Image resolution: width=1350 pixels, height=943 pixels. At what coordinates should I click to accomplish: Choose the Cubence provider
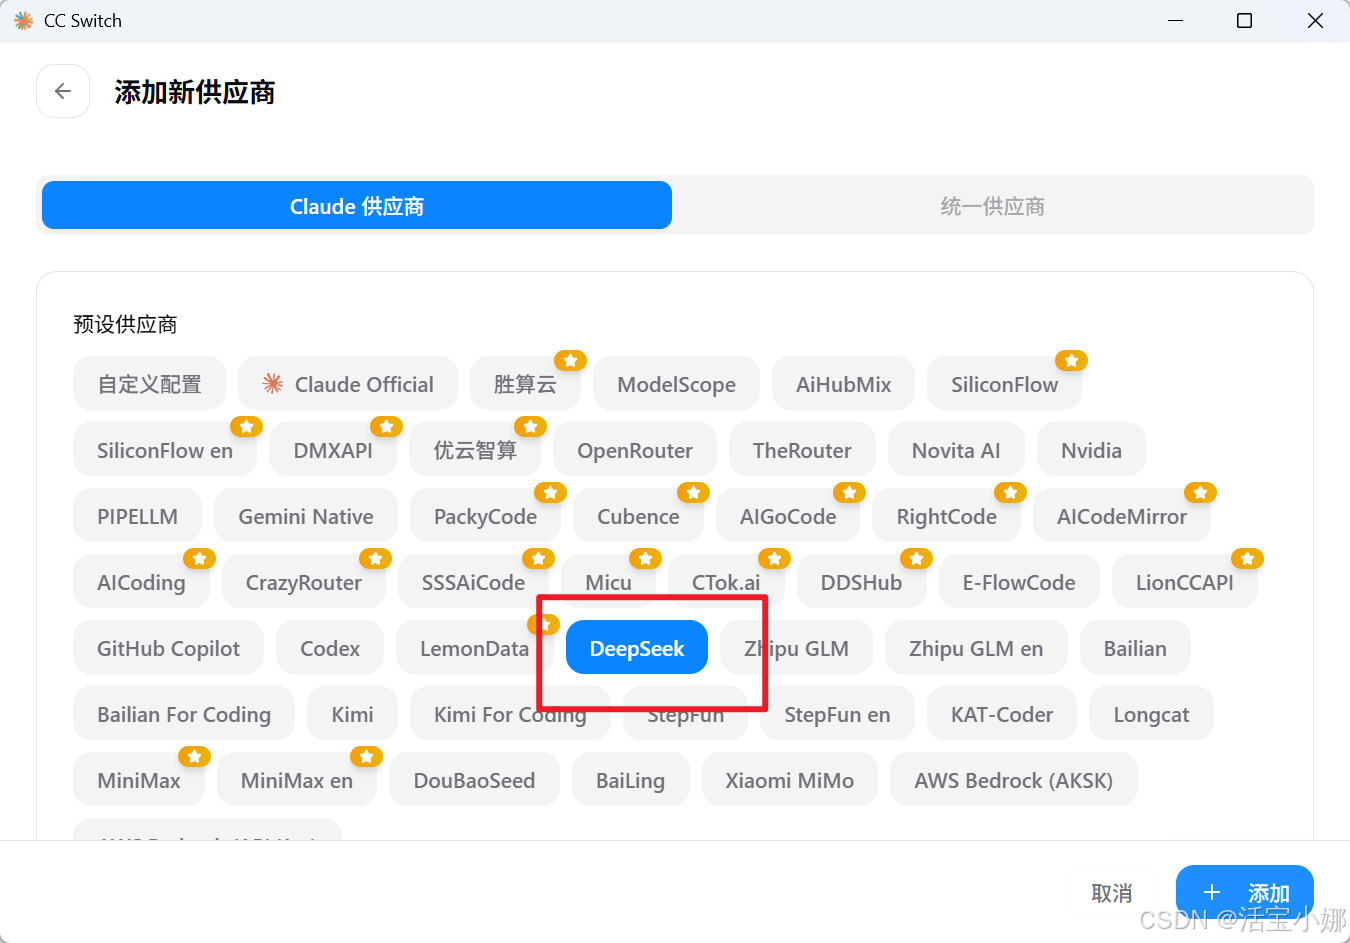pyautogui.click(x=638, y=516)
